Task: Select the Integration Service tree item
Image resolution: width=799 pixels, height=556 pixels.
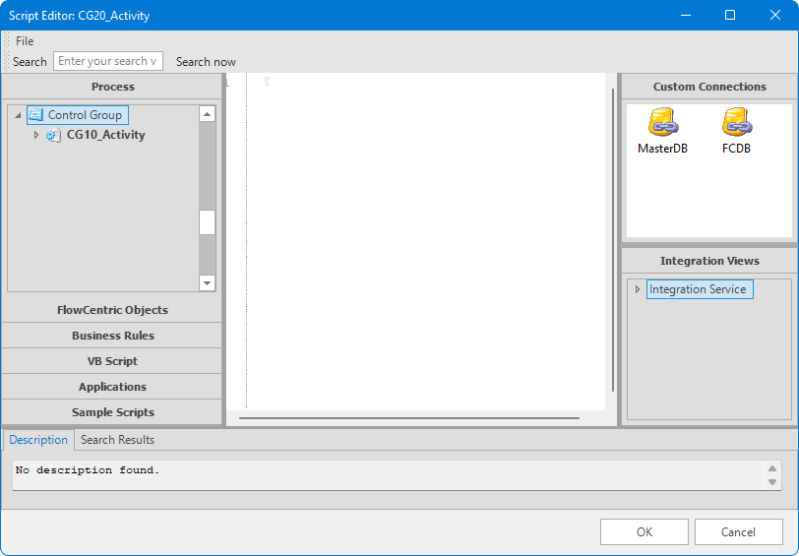Action: click(x=700, y=289)
